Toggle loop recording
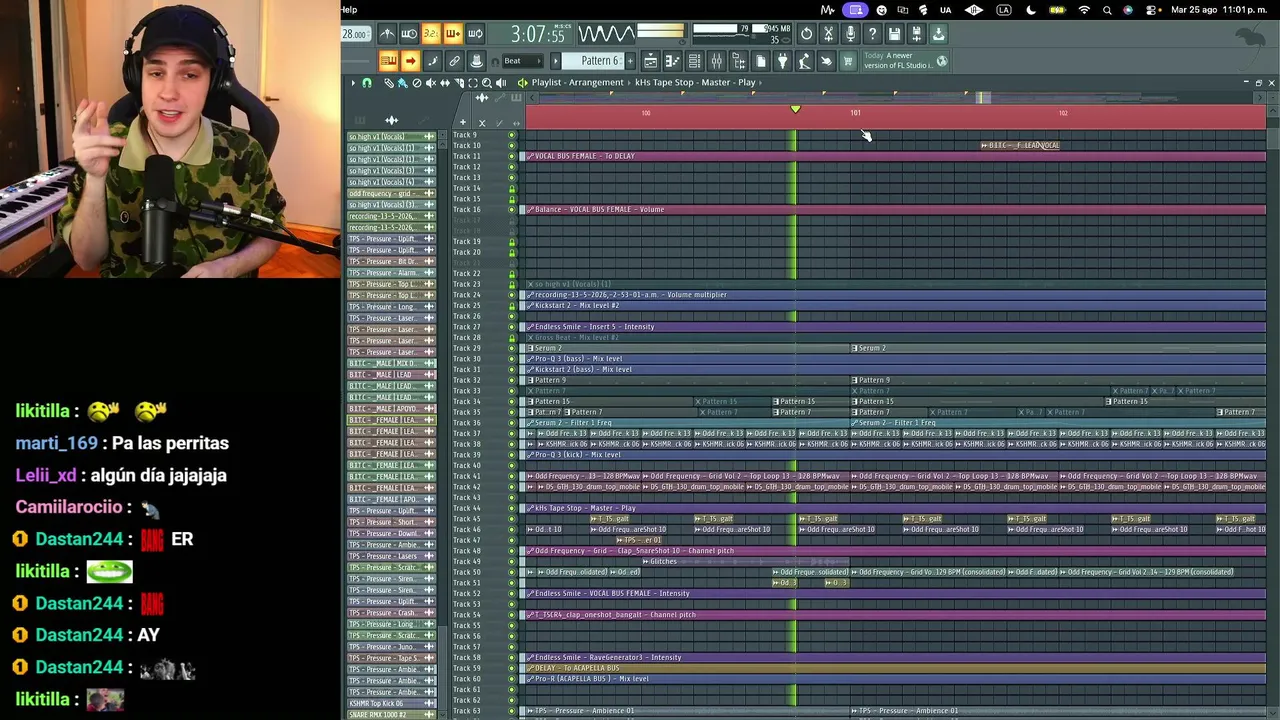 pos(475,34)
